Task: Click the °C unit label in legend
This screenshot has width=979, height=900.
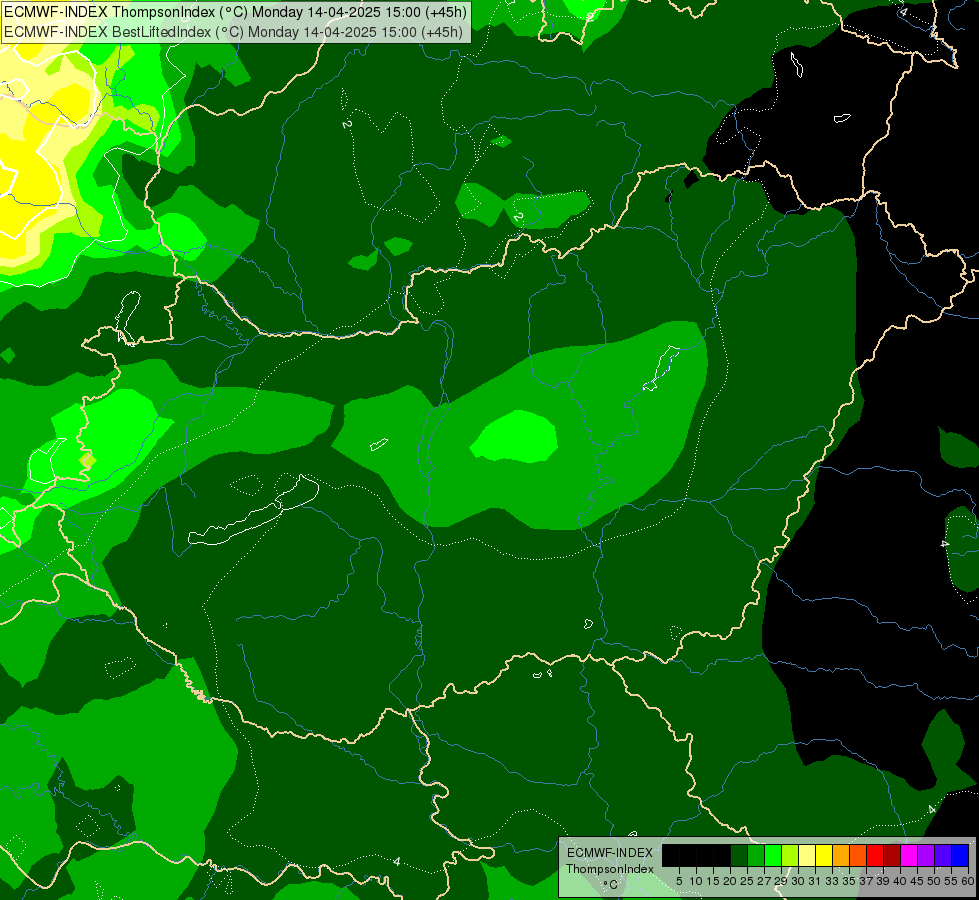Action: [611, 884]
